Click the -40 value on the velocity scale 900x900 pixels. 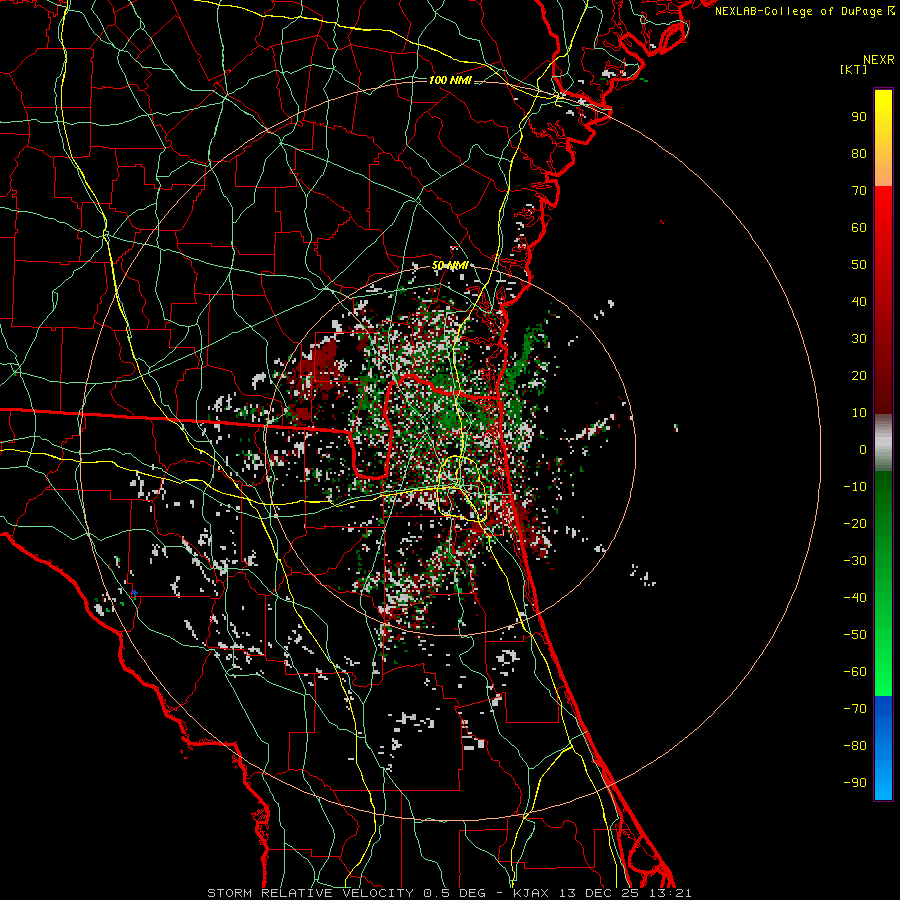[x=855, y=598]
